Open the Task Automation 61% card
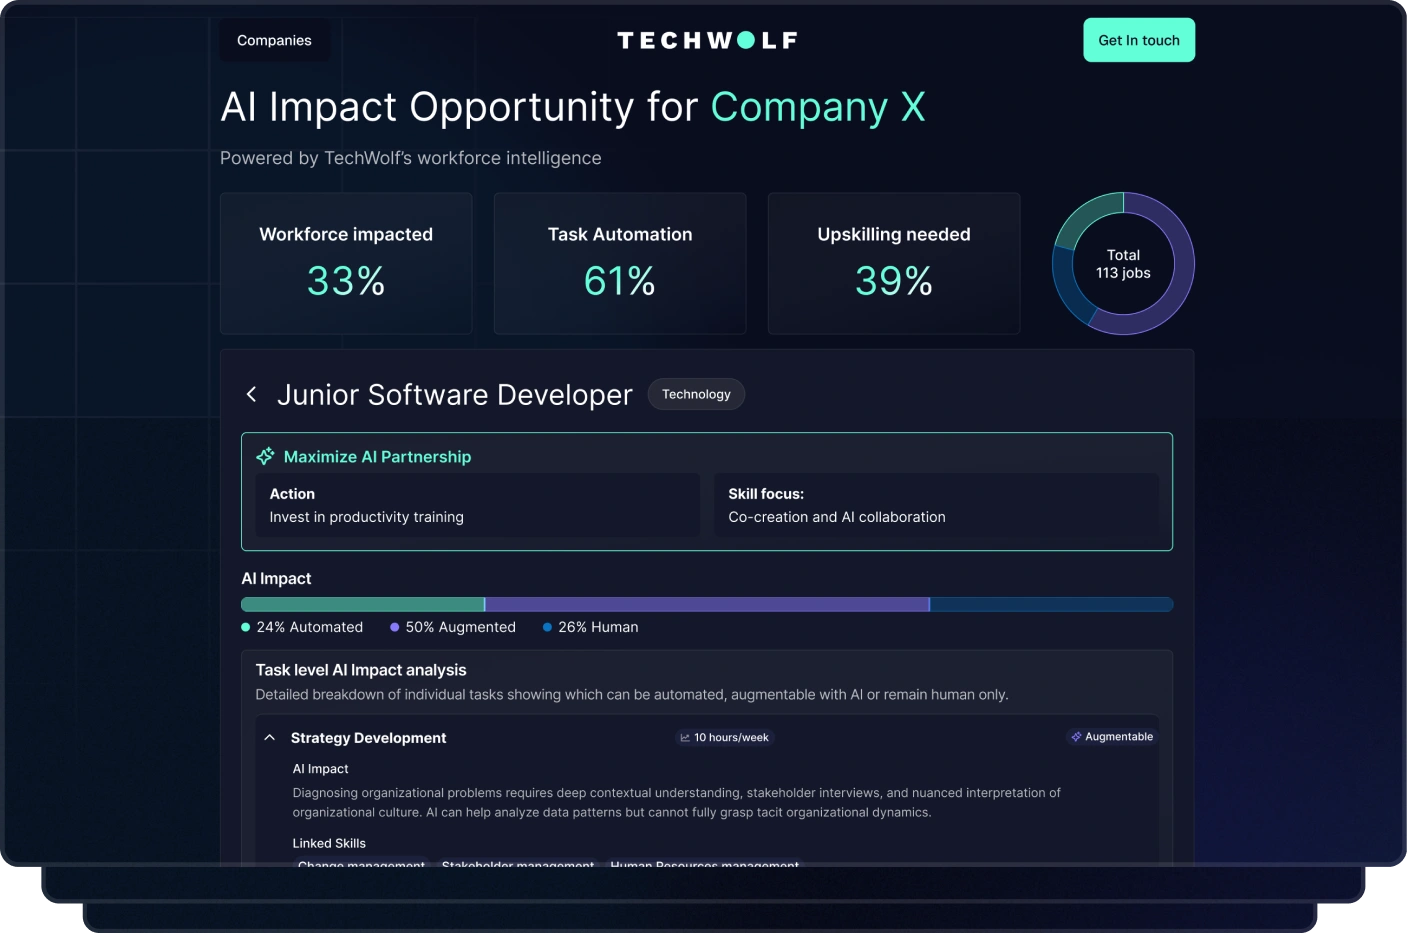Screen dimensions: 1407x933 pyautogui.click(x=620, y=263)
